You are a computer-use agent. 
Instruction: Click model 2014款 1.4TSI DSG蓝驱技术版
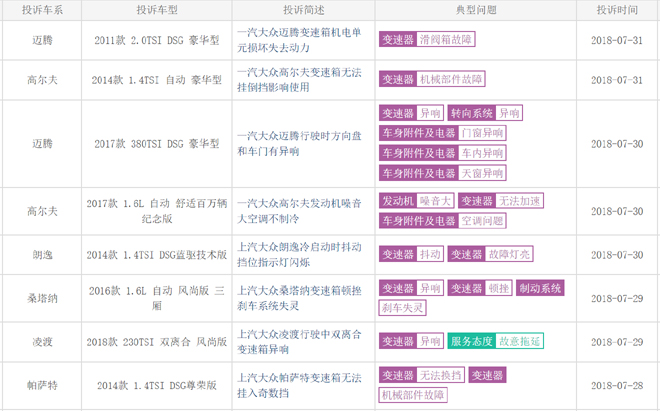[x=157, y=255]
